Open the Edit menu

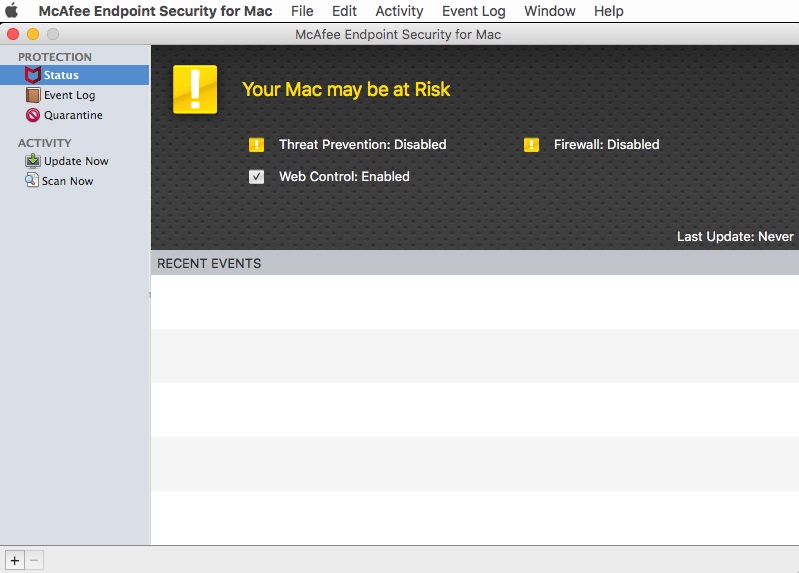[344, 11]
